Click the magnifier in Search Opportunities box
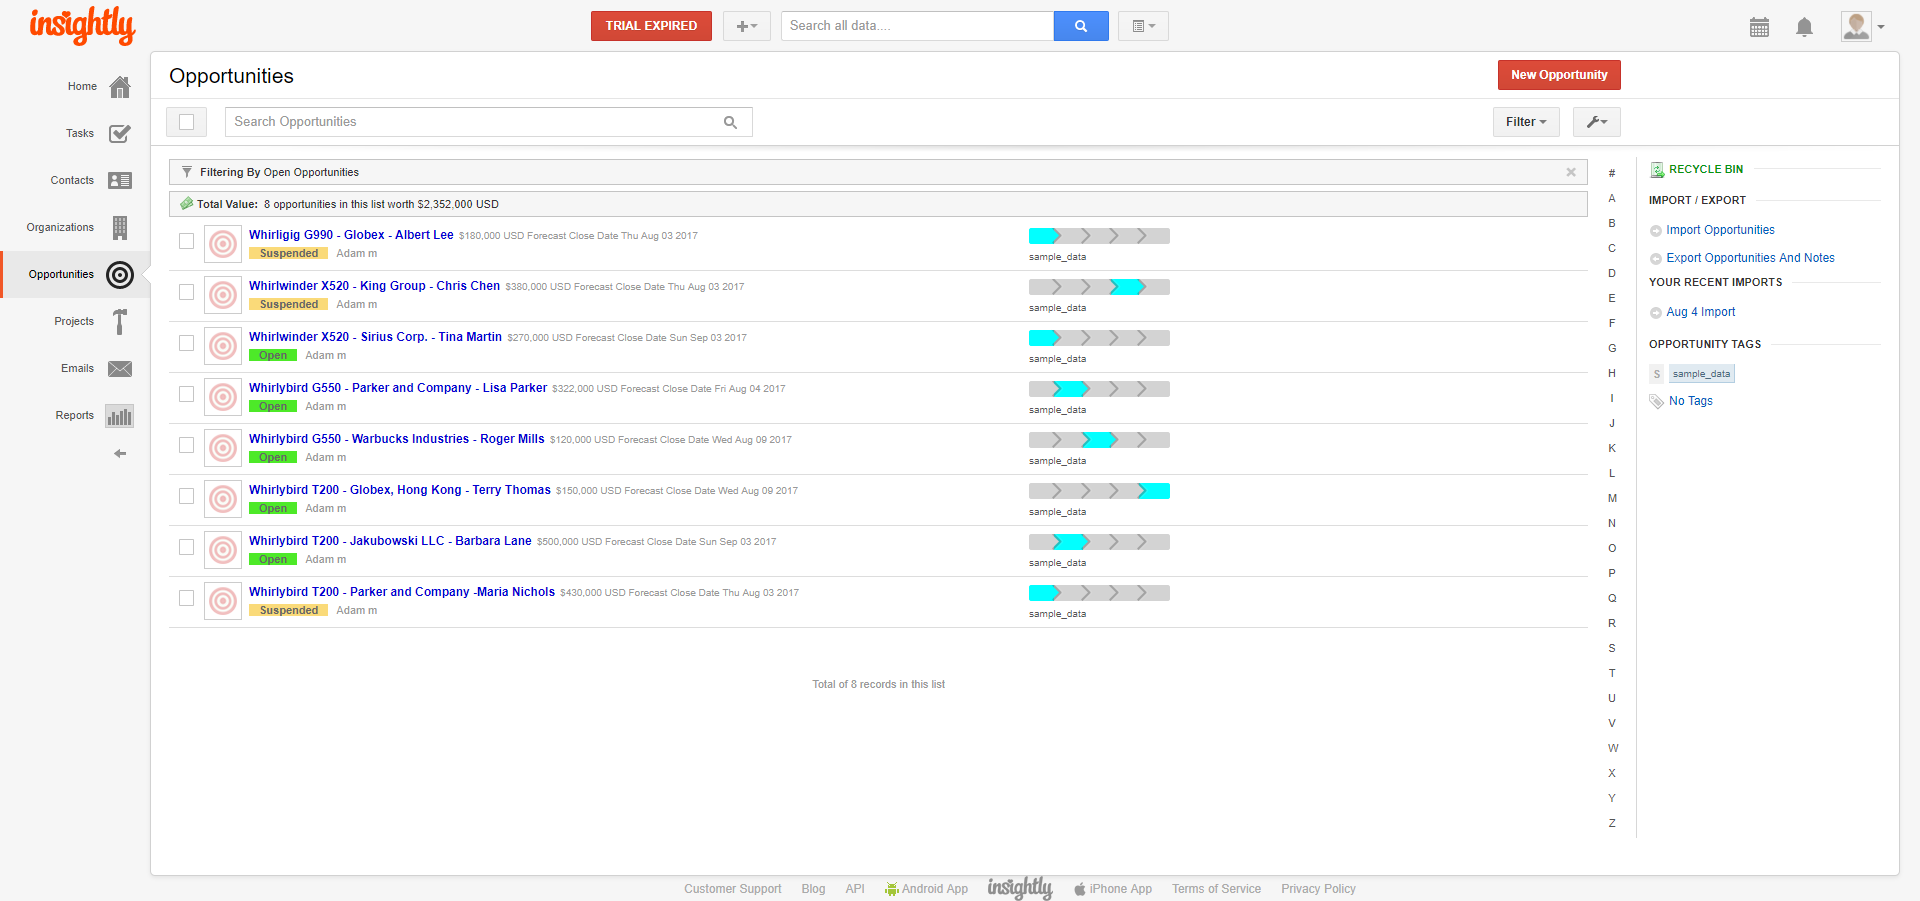The height and width of the screenshot is (901, 1920). 730,122
